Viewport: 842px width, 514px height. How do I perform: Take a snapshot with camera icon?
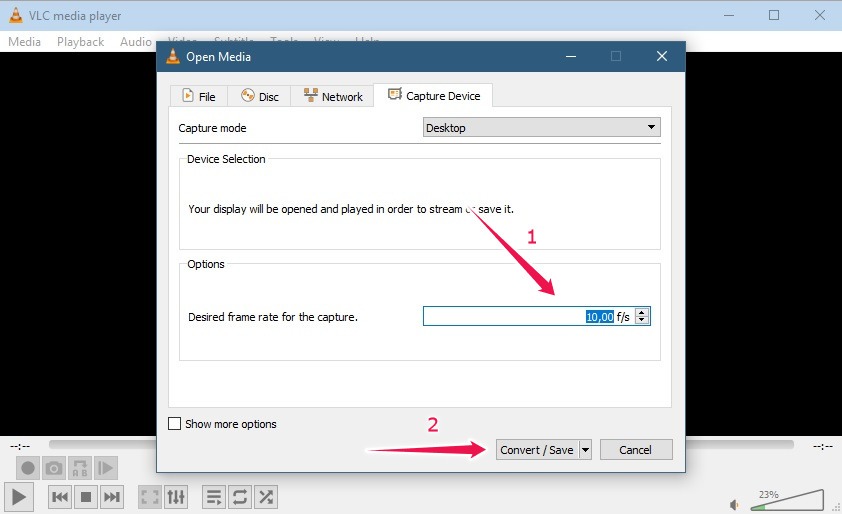pos(54,468)
